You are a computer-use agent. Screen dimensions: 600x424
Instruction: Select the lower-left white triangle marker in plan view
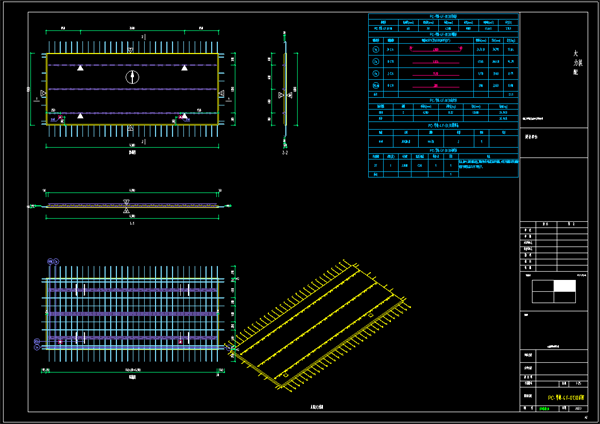80,116
